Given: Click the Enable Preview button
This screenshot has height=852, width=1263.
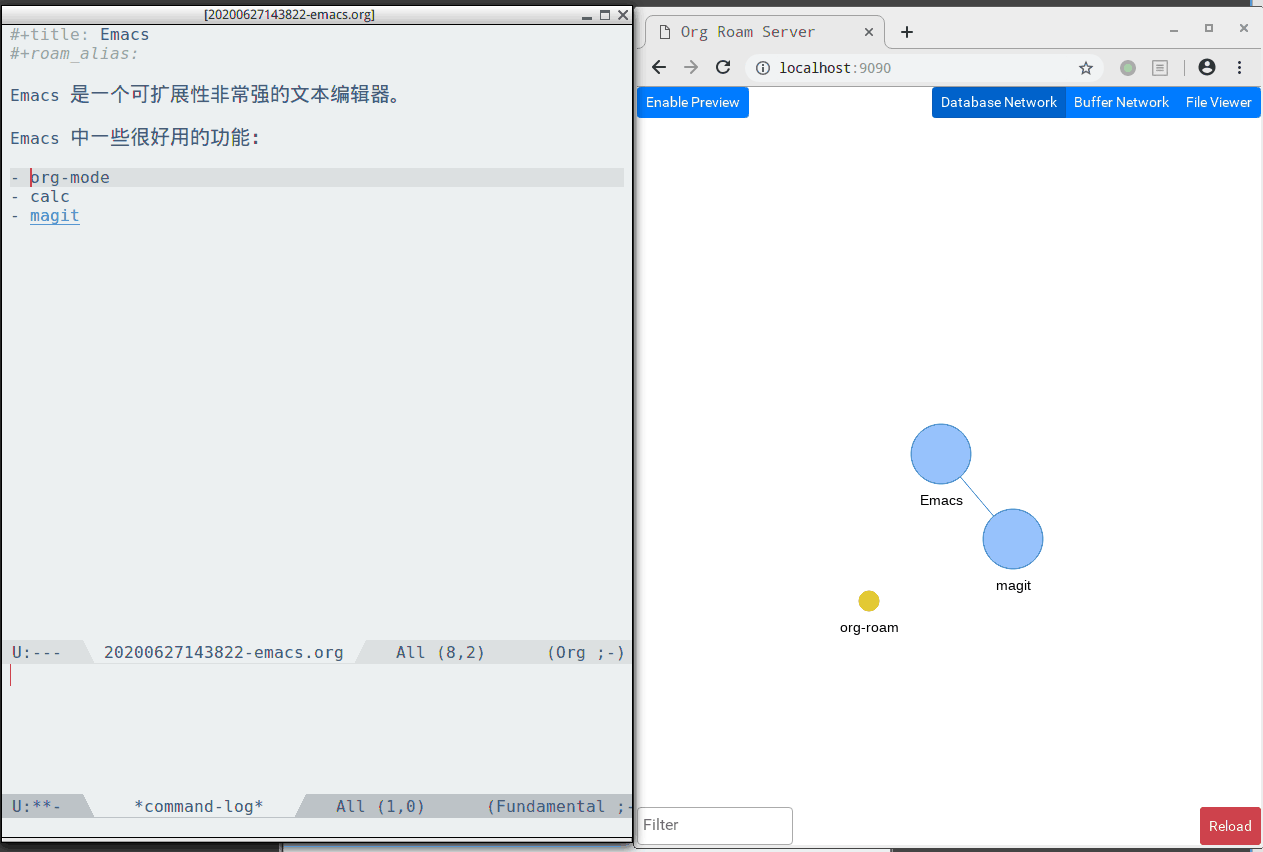Looking at the screenshot, I should [x=693, y=102].
